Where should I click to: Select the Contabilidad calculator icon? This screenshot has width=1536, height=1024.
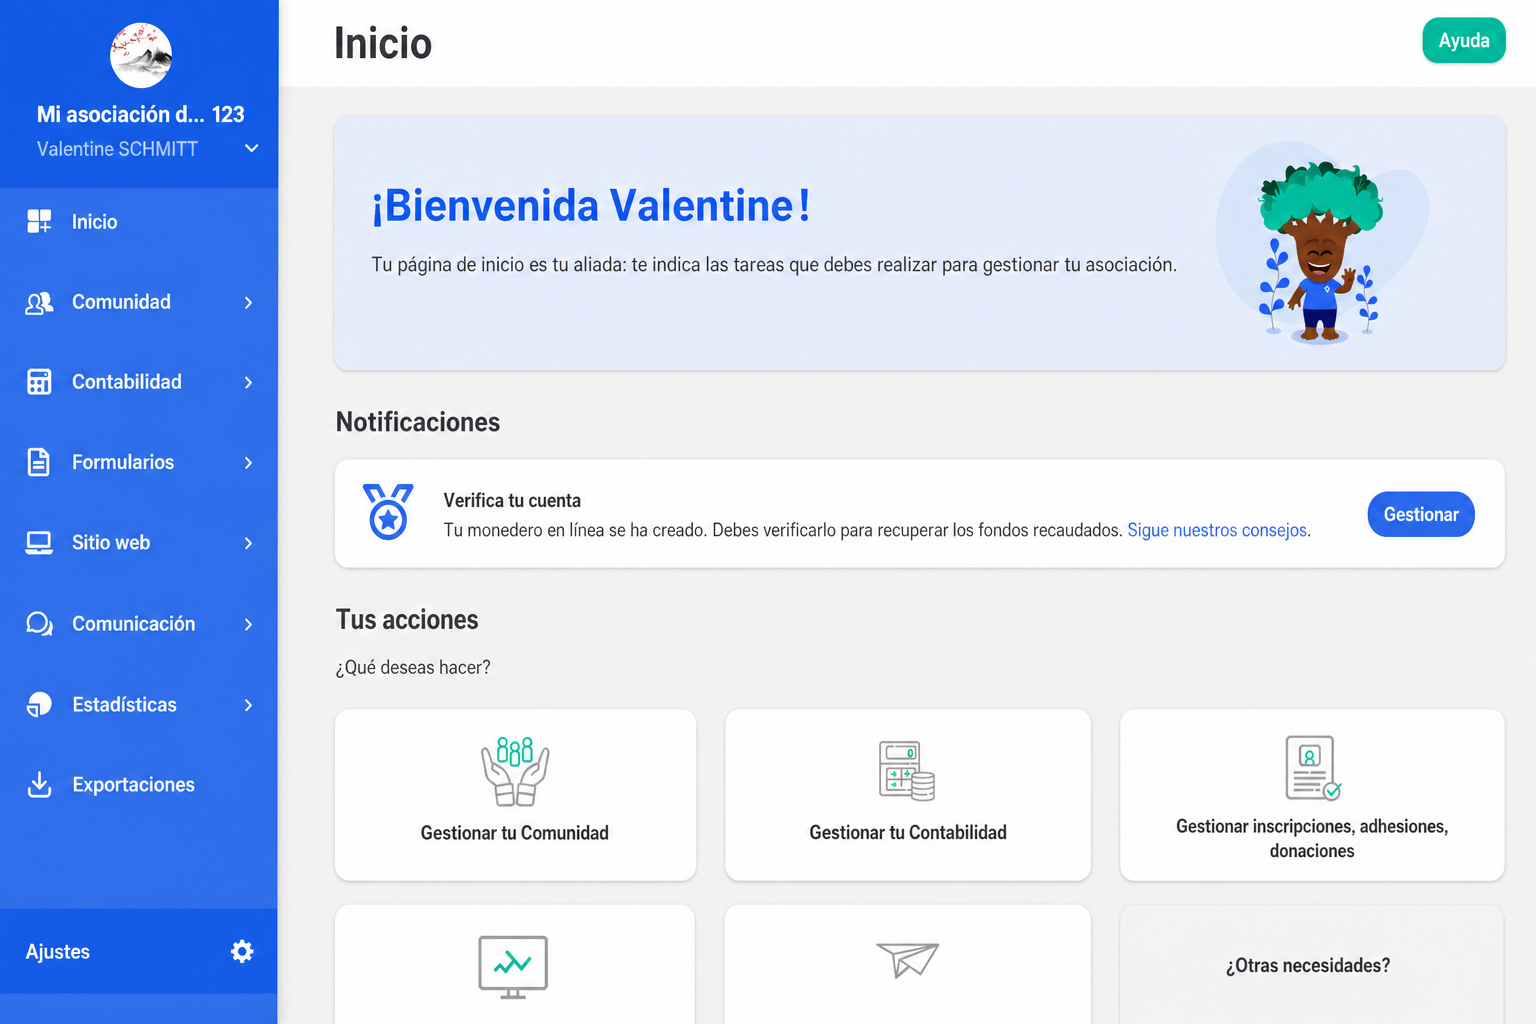click(x=39, y=382)
